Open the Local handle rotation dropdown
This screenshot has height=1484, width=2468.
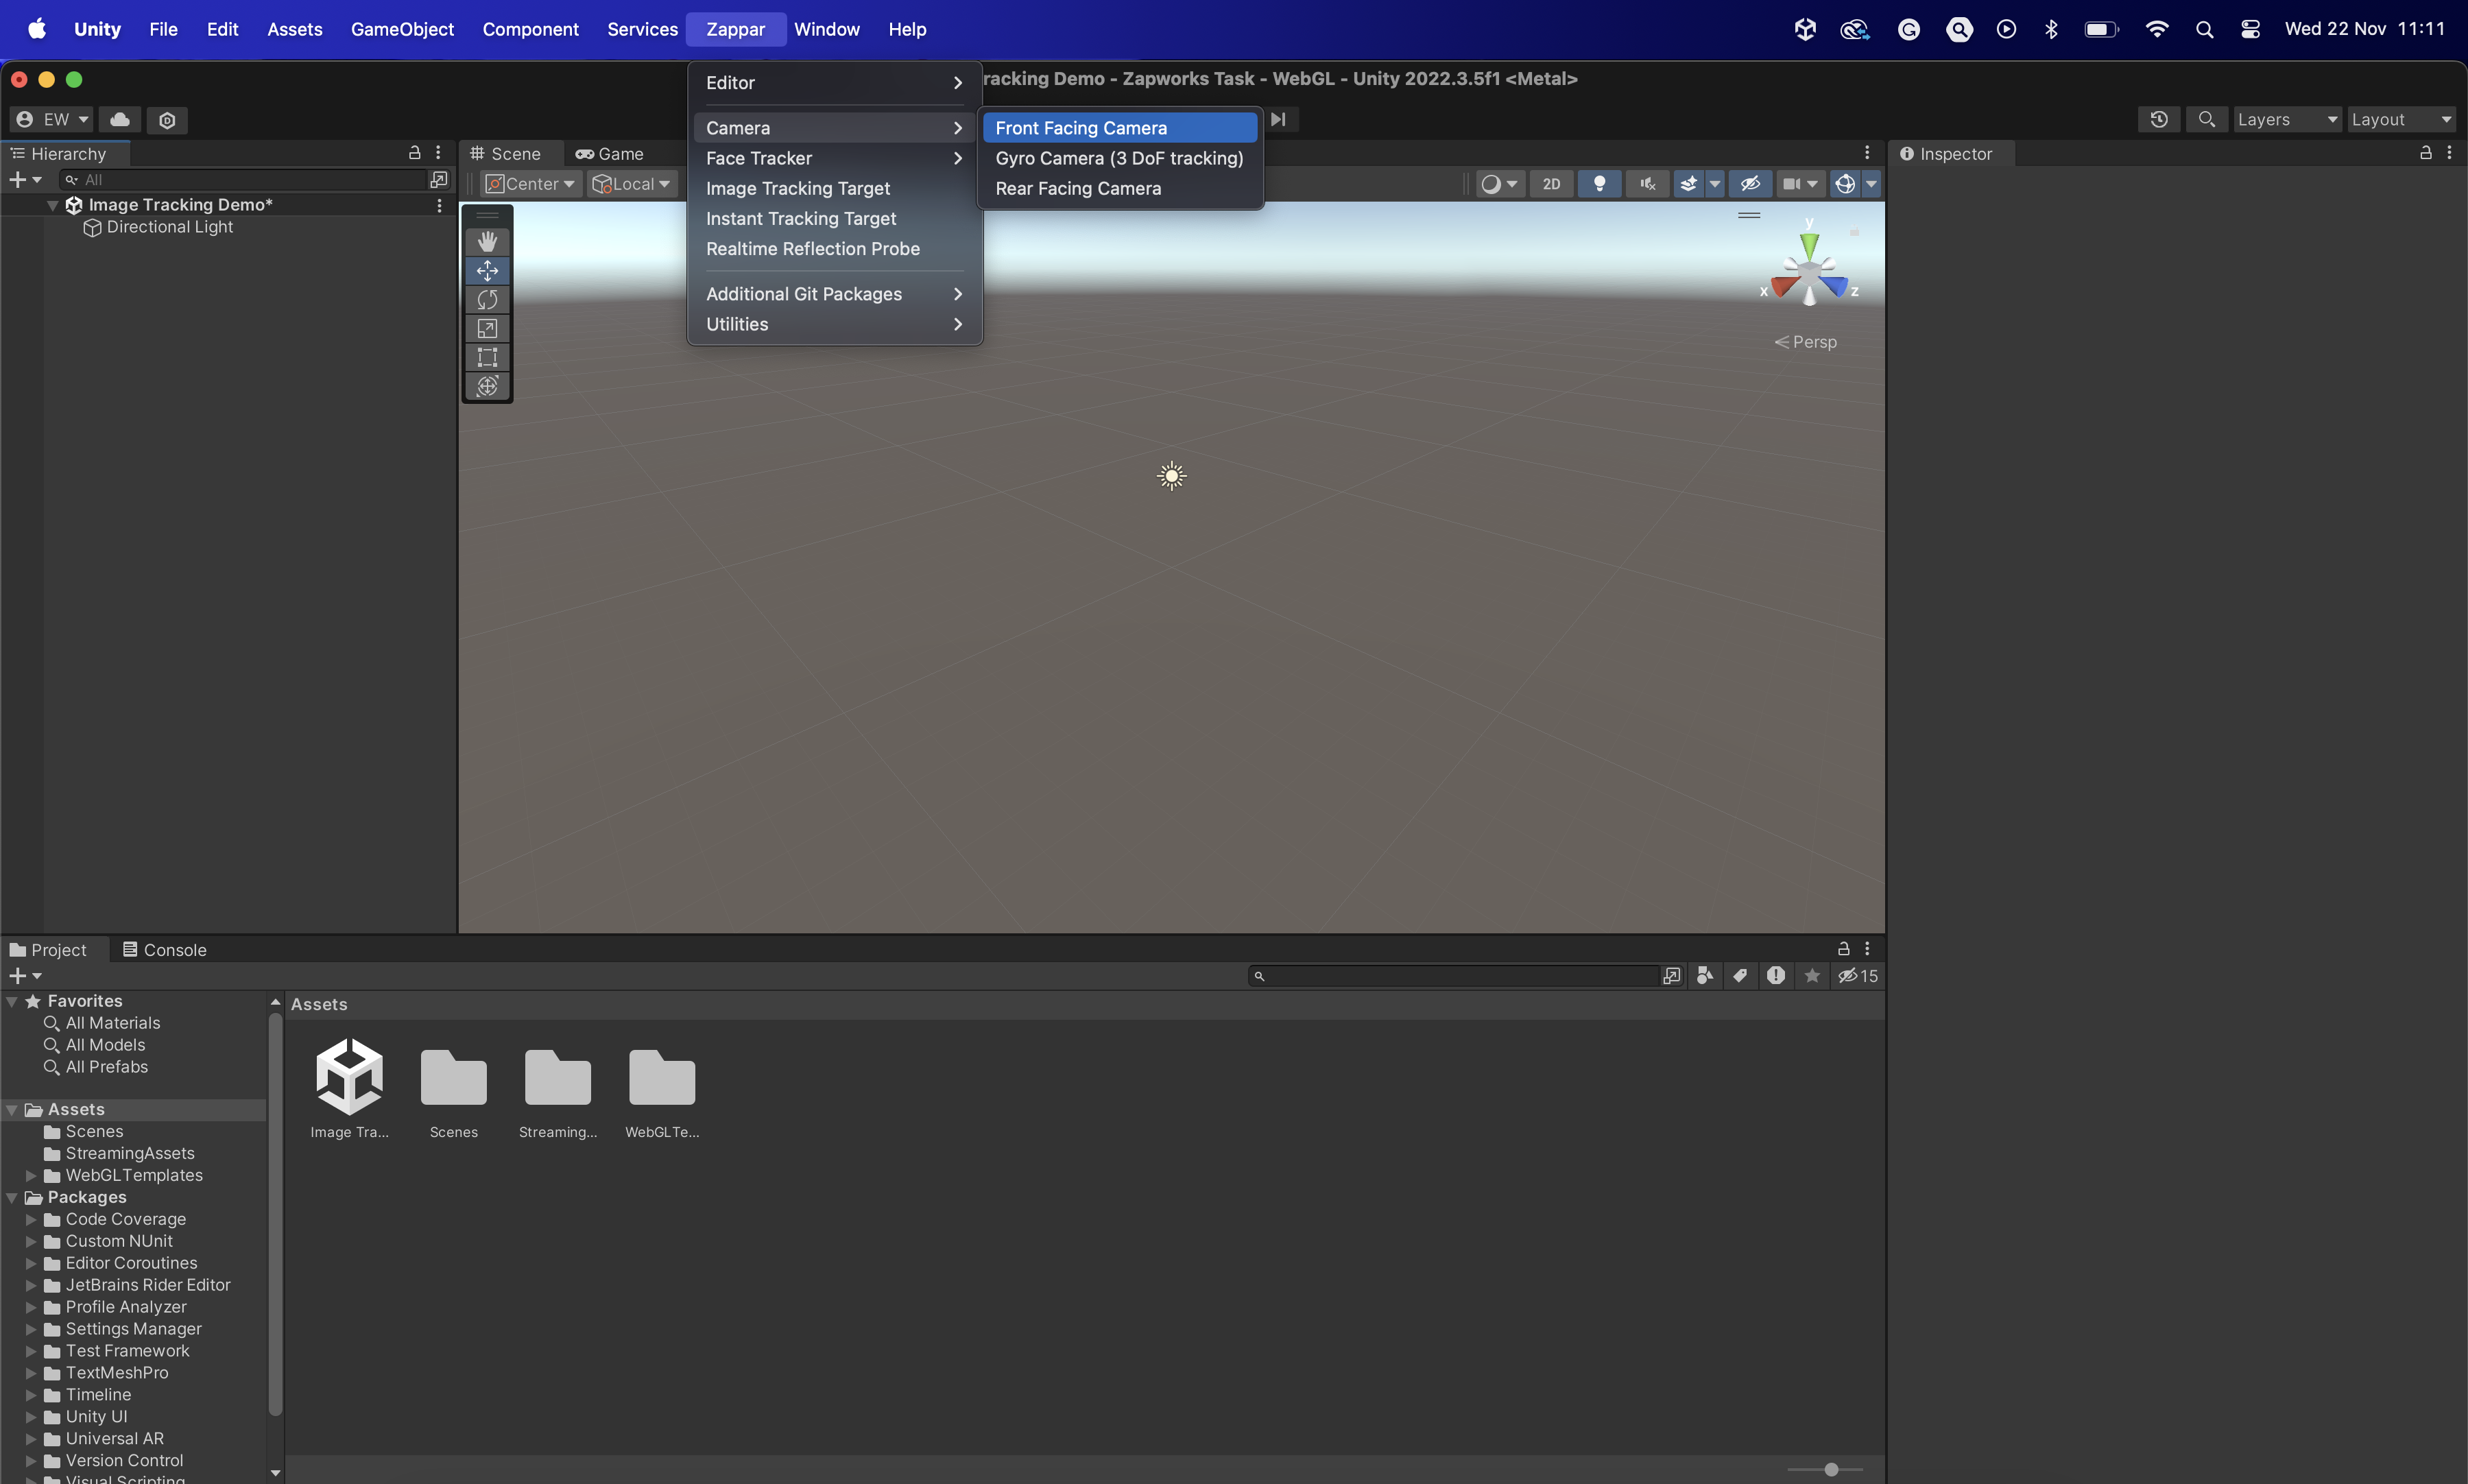tap(631, 184)
